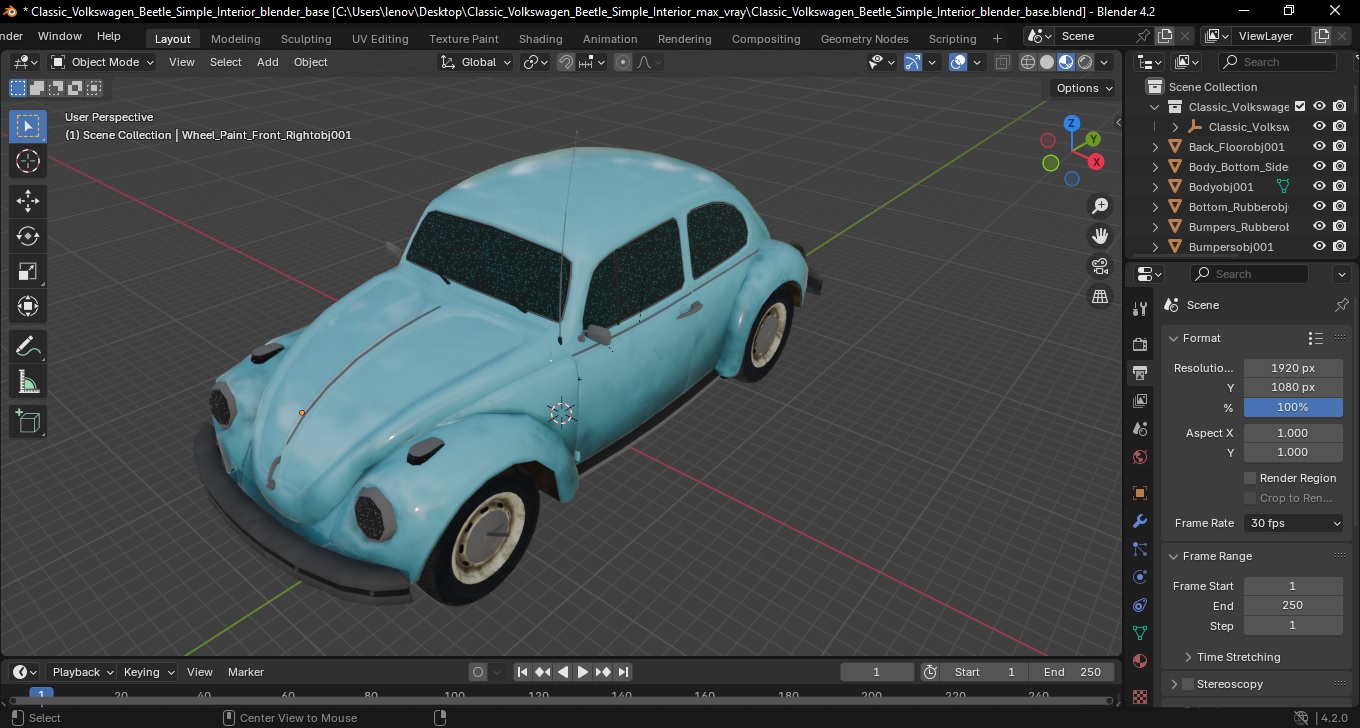The height and width of the screenshot is (728, 1360).
Task: Open the World properties tab
Action: (x=1139, y=457)
